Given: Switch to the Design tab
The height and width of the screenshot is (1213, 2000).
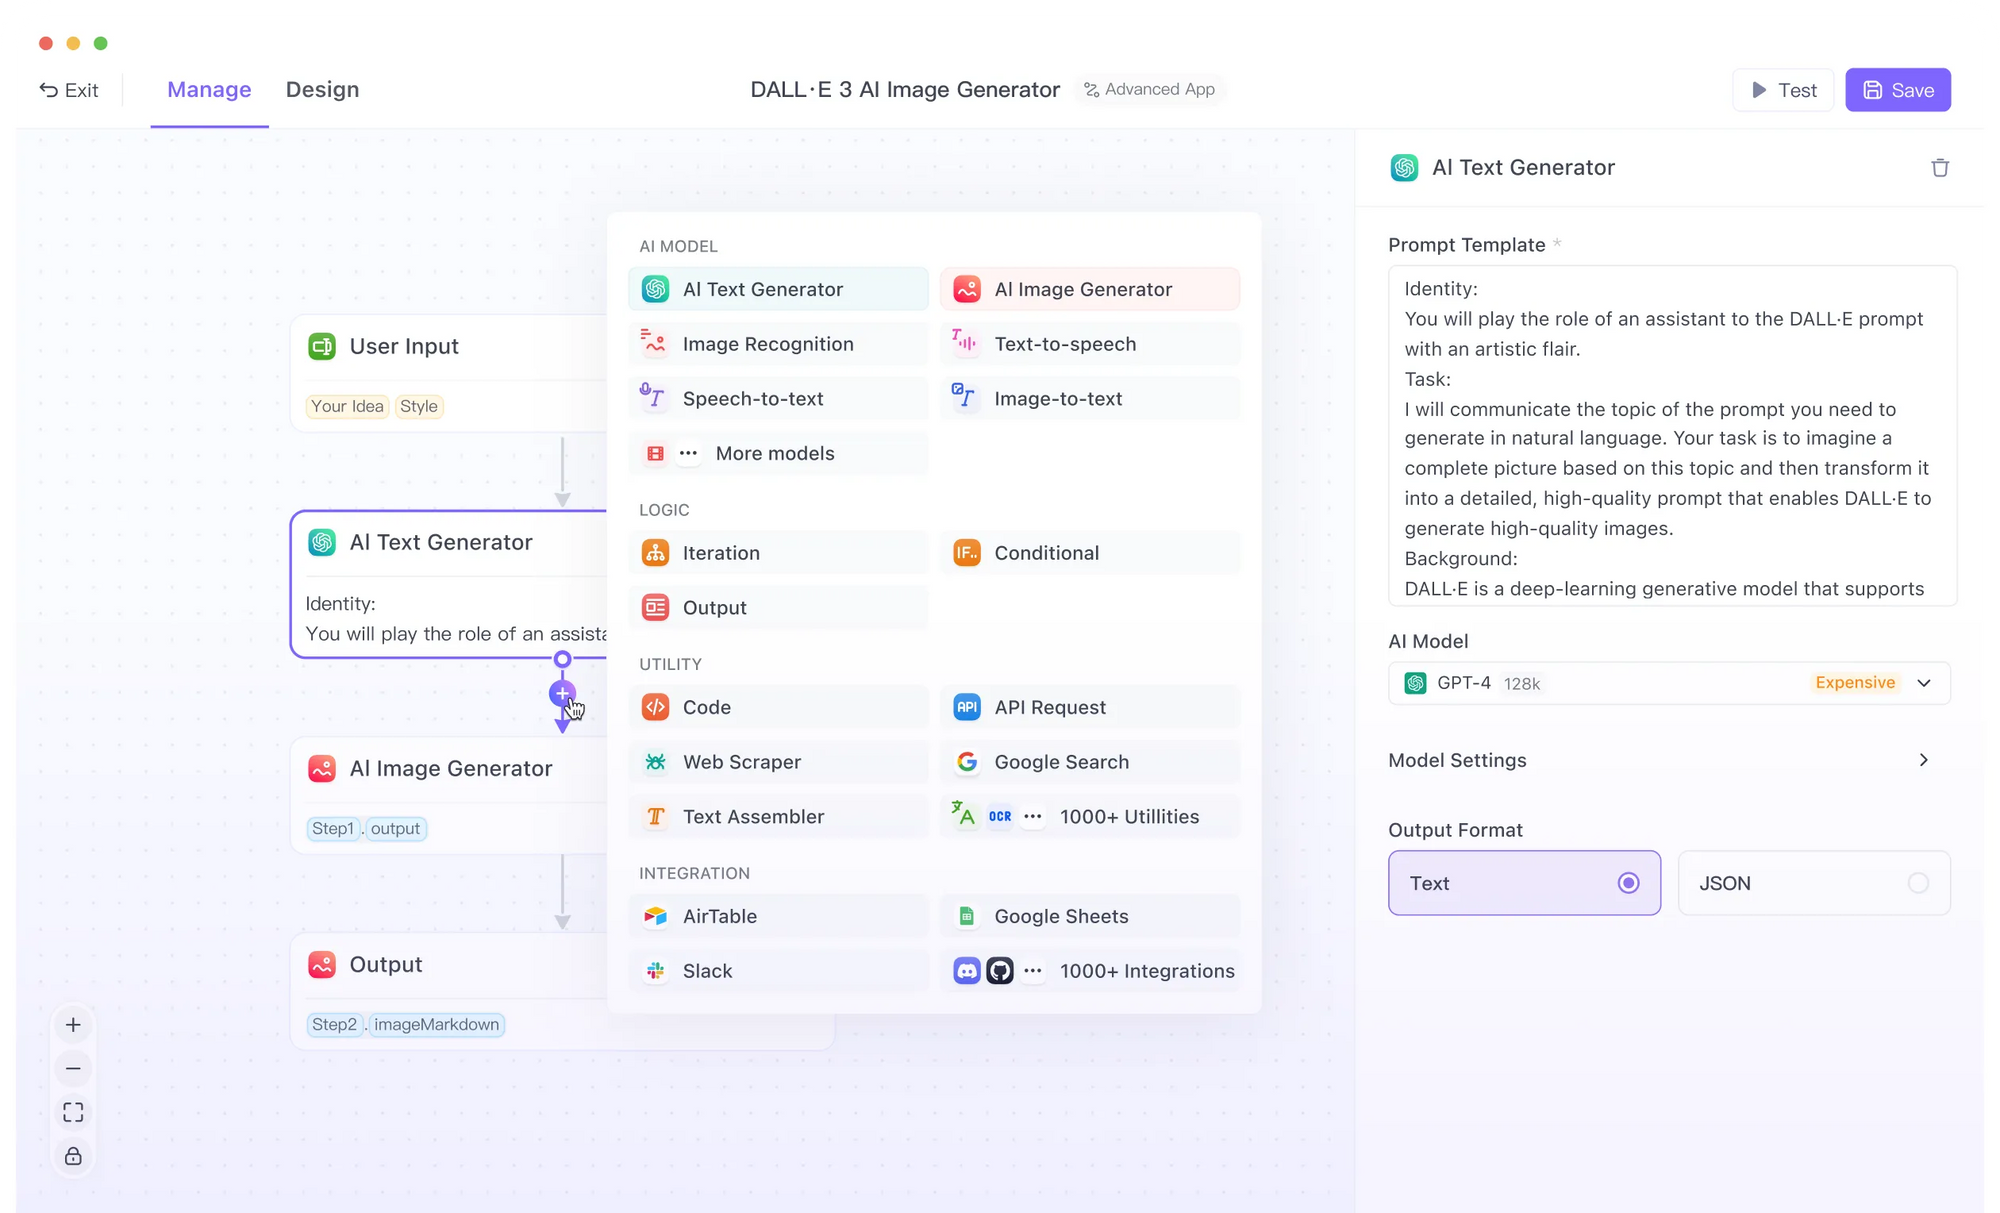Looking at the screenshot, I should pos(322,90).
